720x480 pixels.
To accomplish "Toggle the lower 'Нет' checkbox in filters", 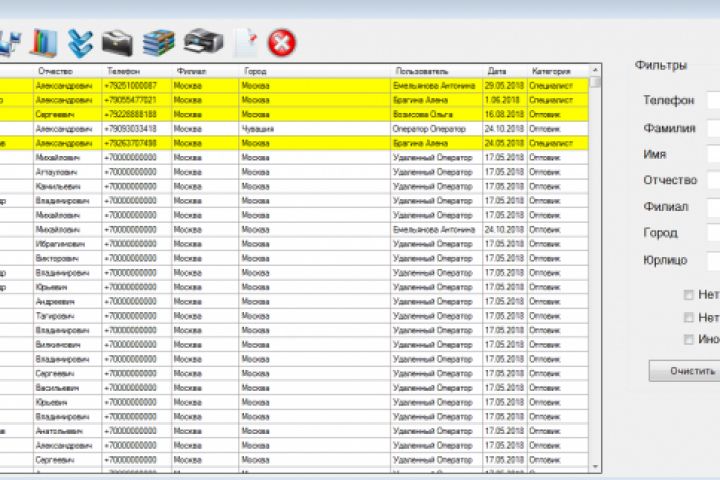I will coord(688,317).
